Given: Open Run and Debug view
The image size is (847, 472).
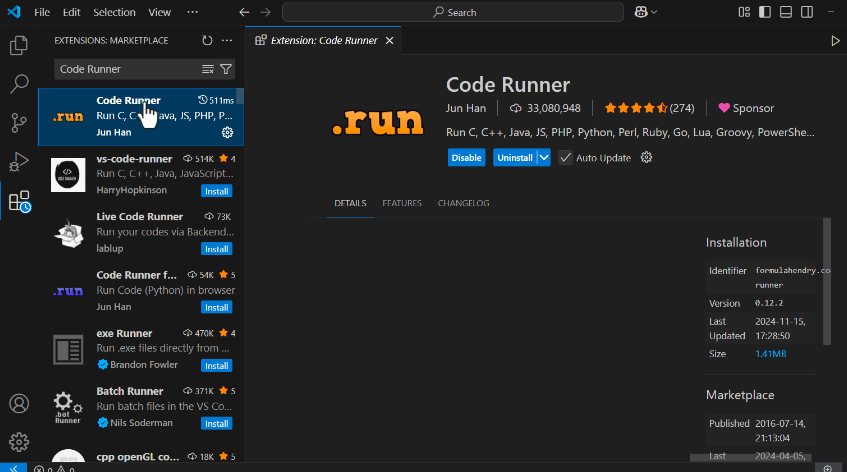Looking at the screenshot, I should [x=19, y=161].
